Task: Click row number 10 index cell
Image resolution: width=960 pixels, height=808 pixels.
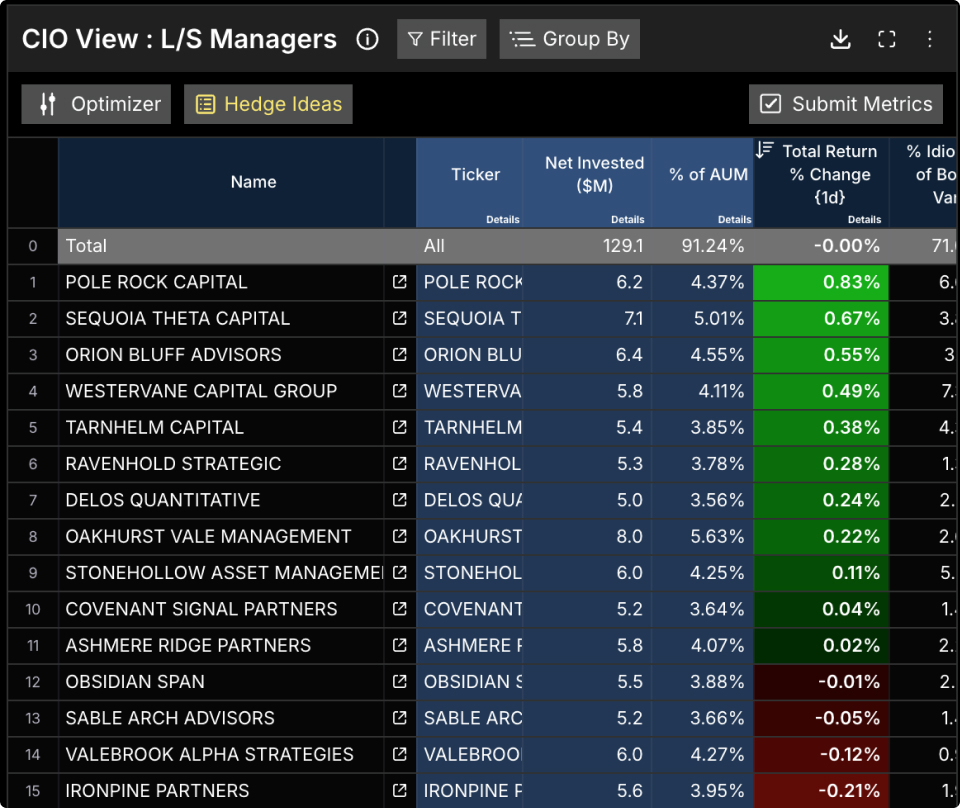Action: [x=33, y=608]
